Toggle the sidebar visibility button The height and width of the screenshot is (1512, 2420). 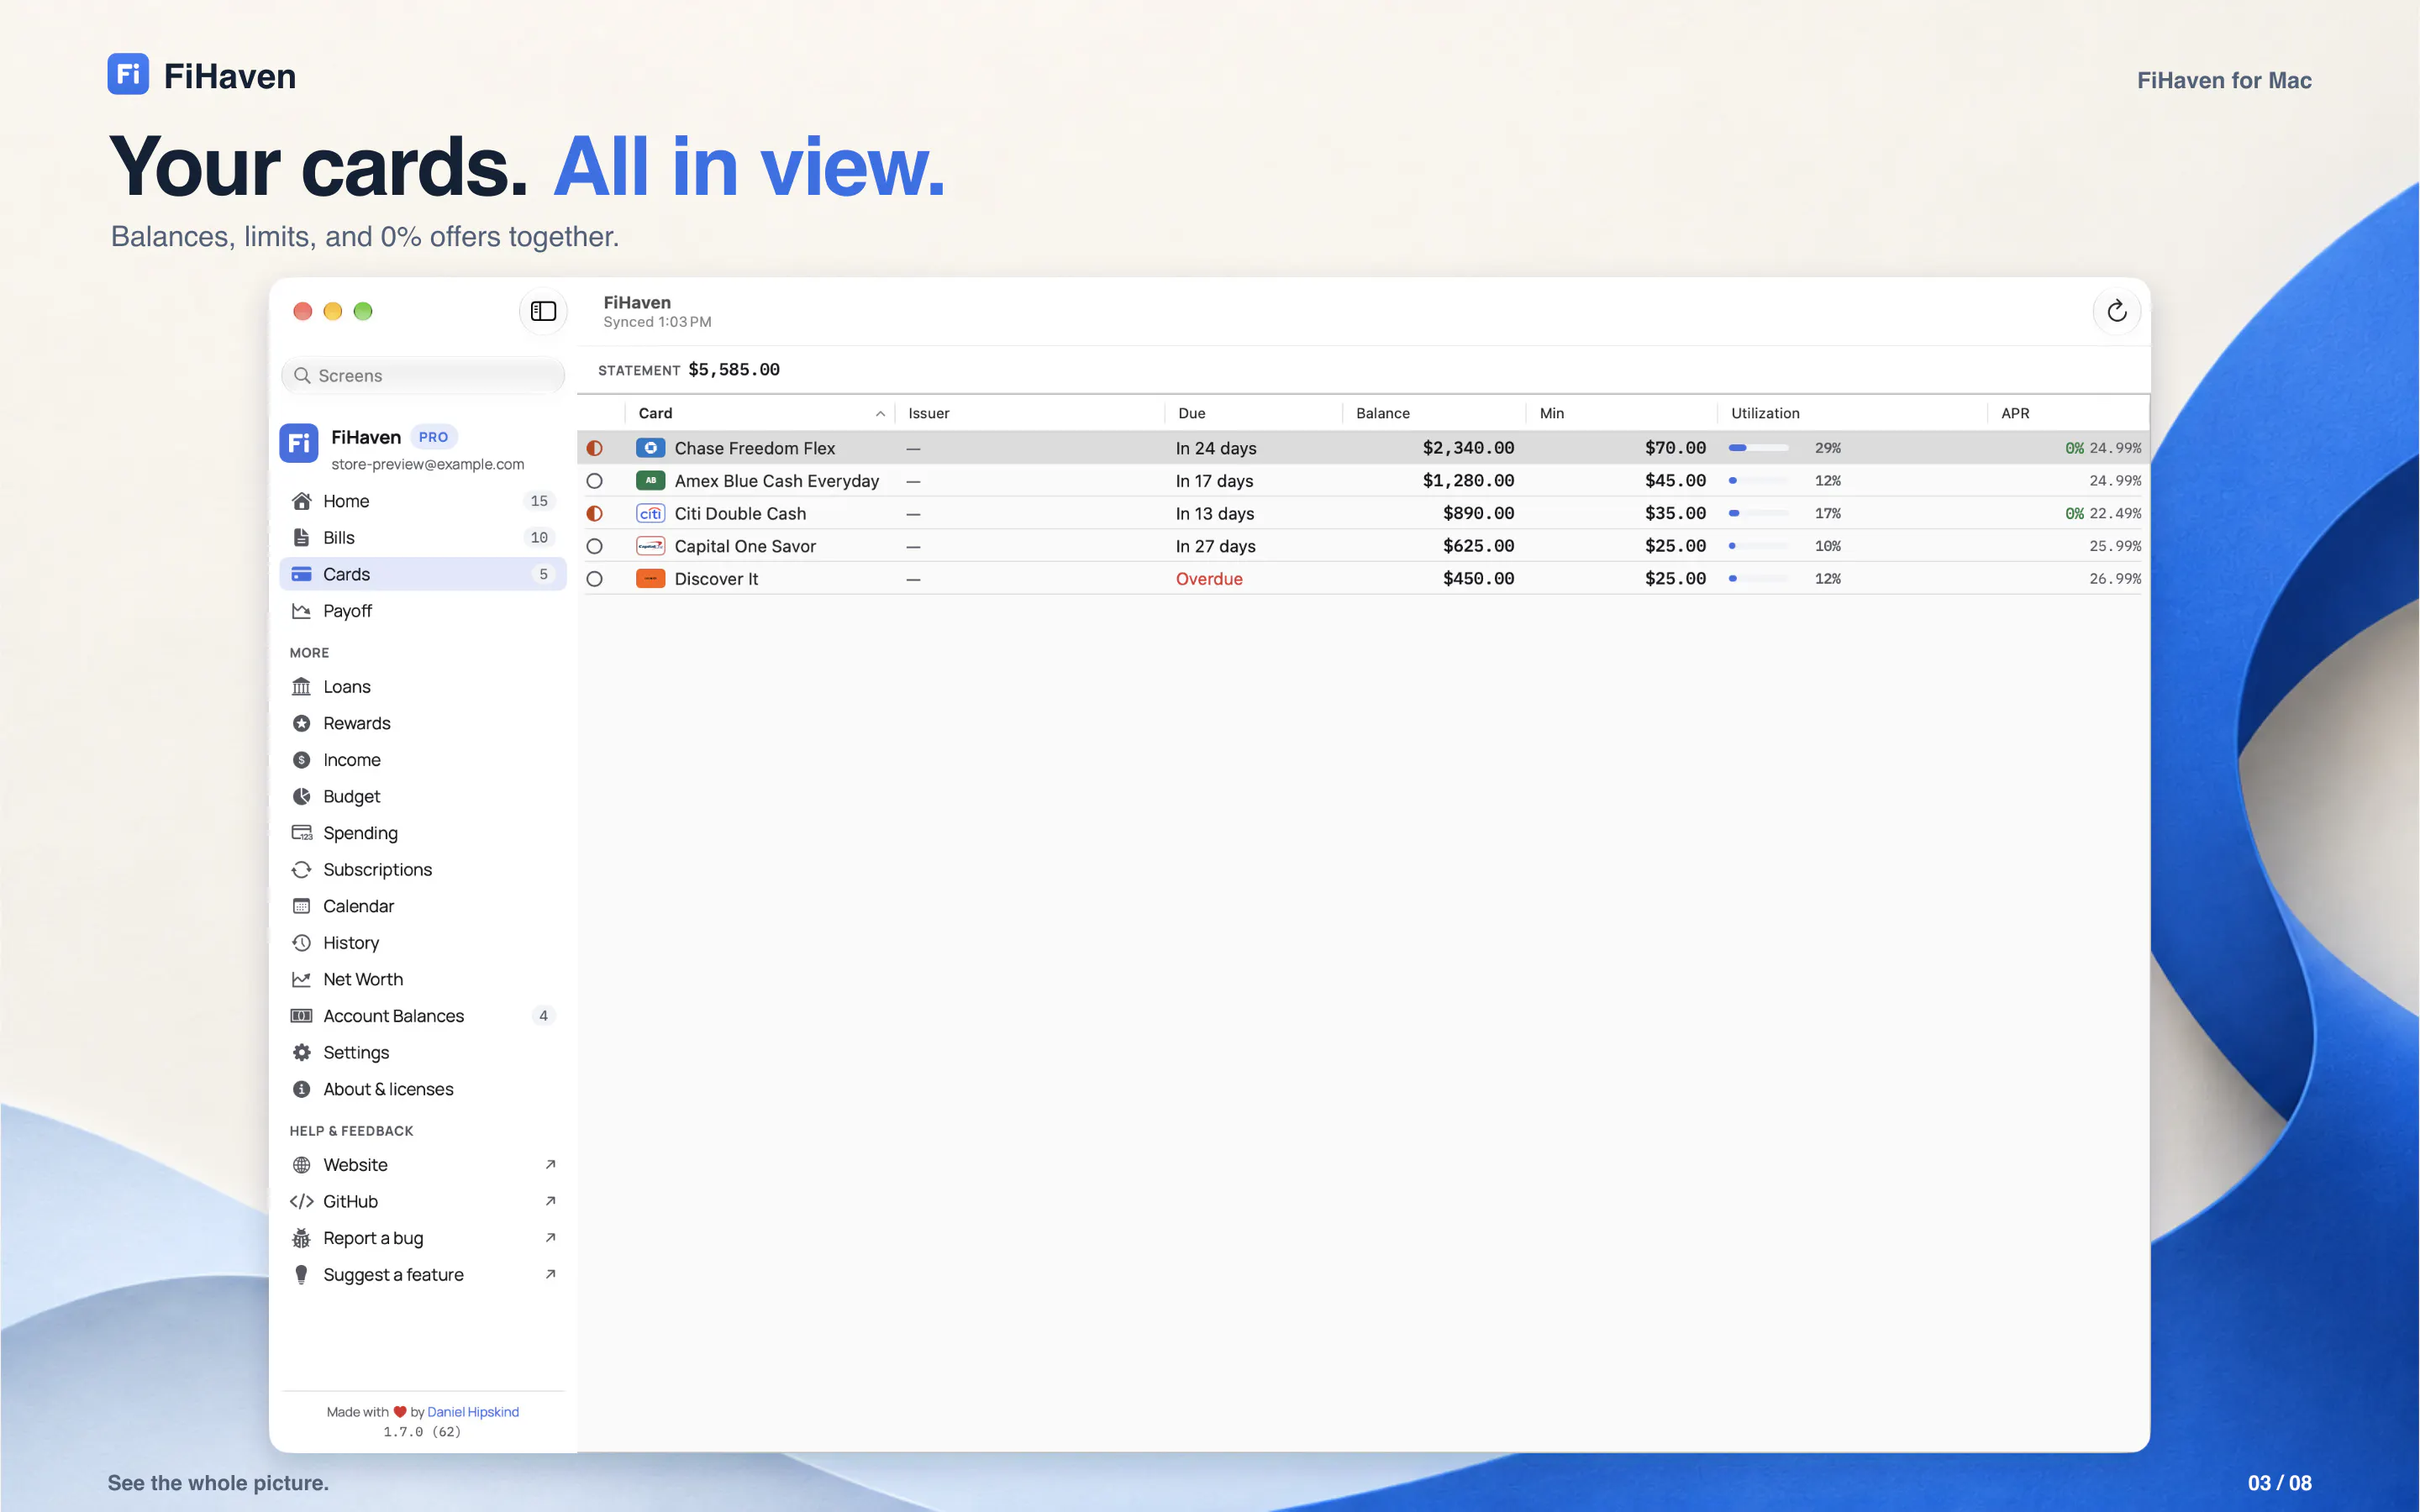(543, 311)
